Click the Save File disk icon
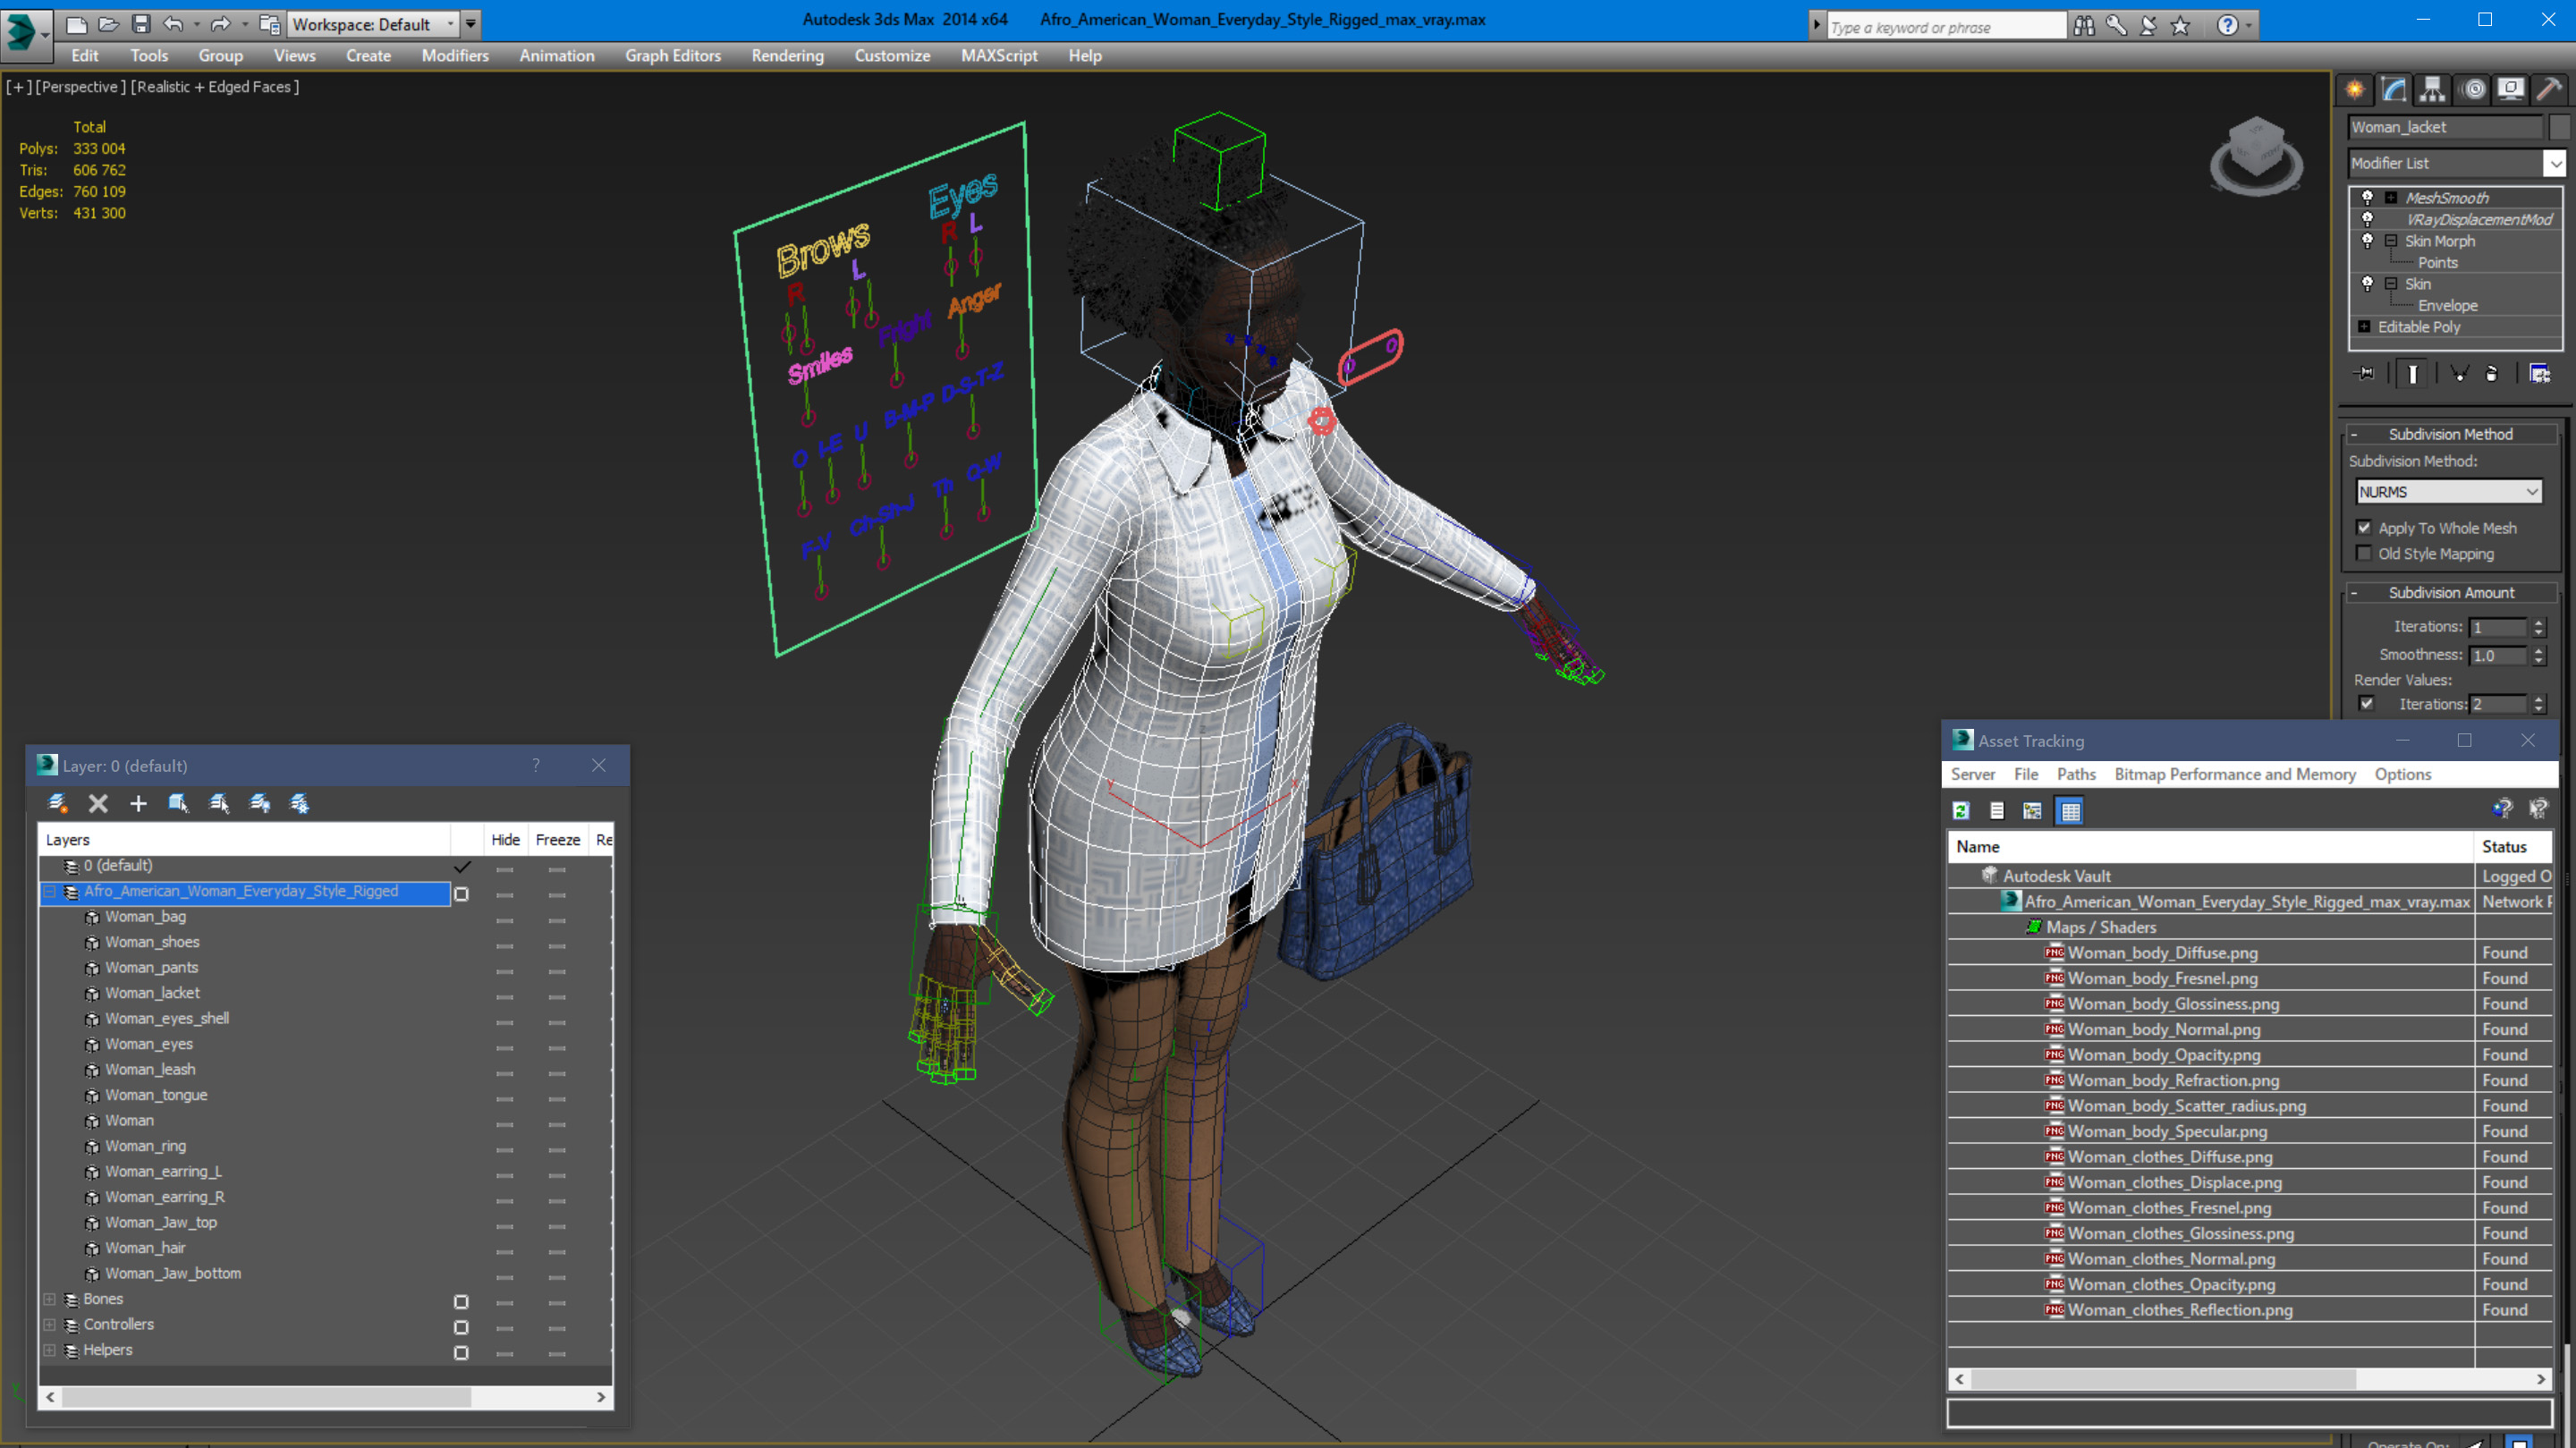 (141, 24)
